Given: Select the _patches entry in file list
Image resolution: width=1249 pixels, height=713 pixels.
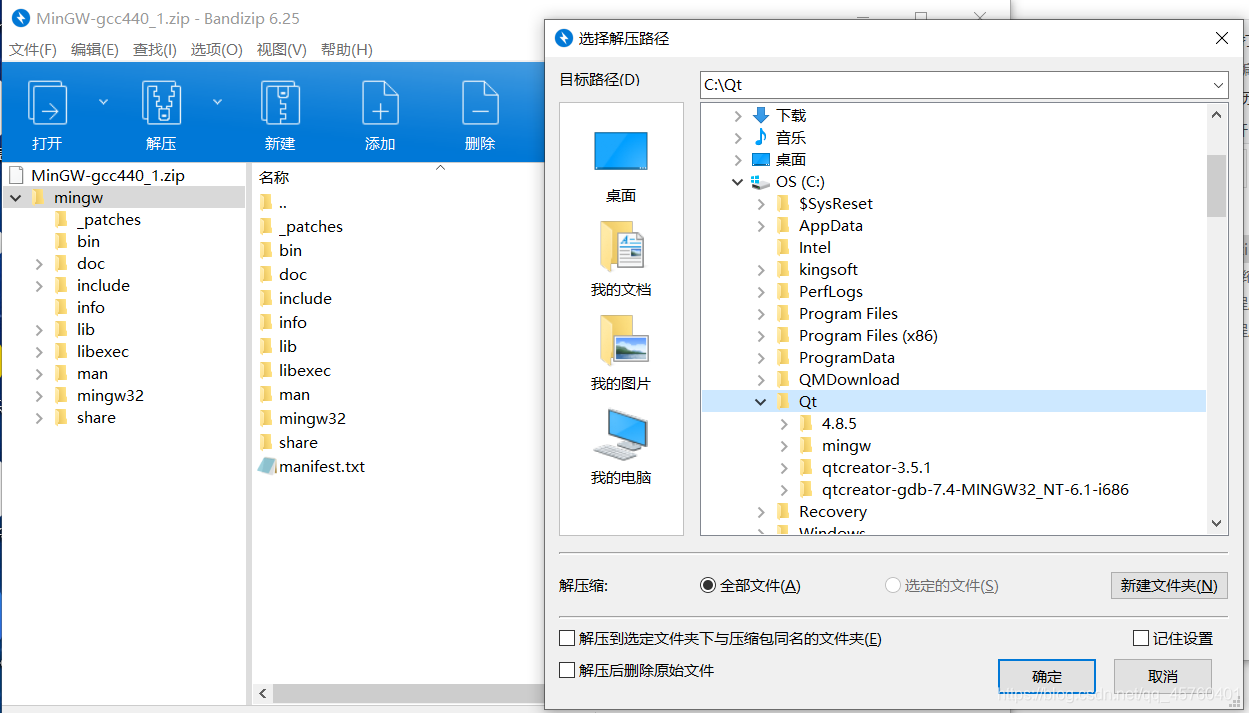Looking at the screenshot, I should (311, 227).
